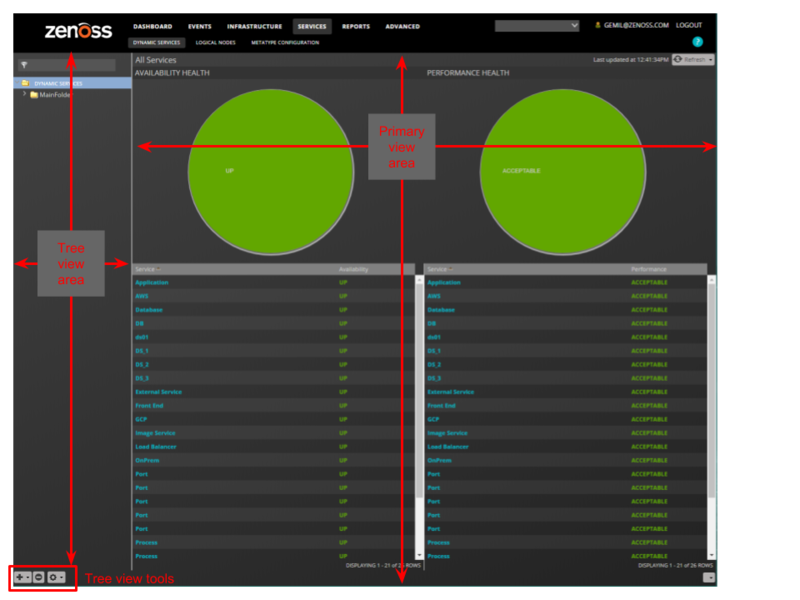Select MainFolder in the tree
Viewport: 800px width, 600px height.
pyautogui.click(x=55, y=95)
